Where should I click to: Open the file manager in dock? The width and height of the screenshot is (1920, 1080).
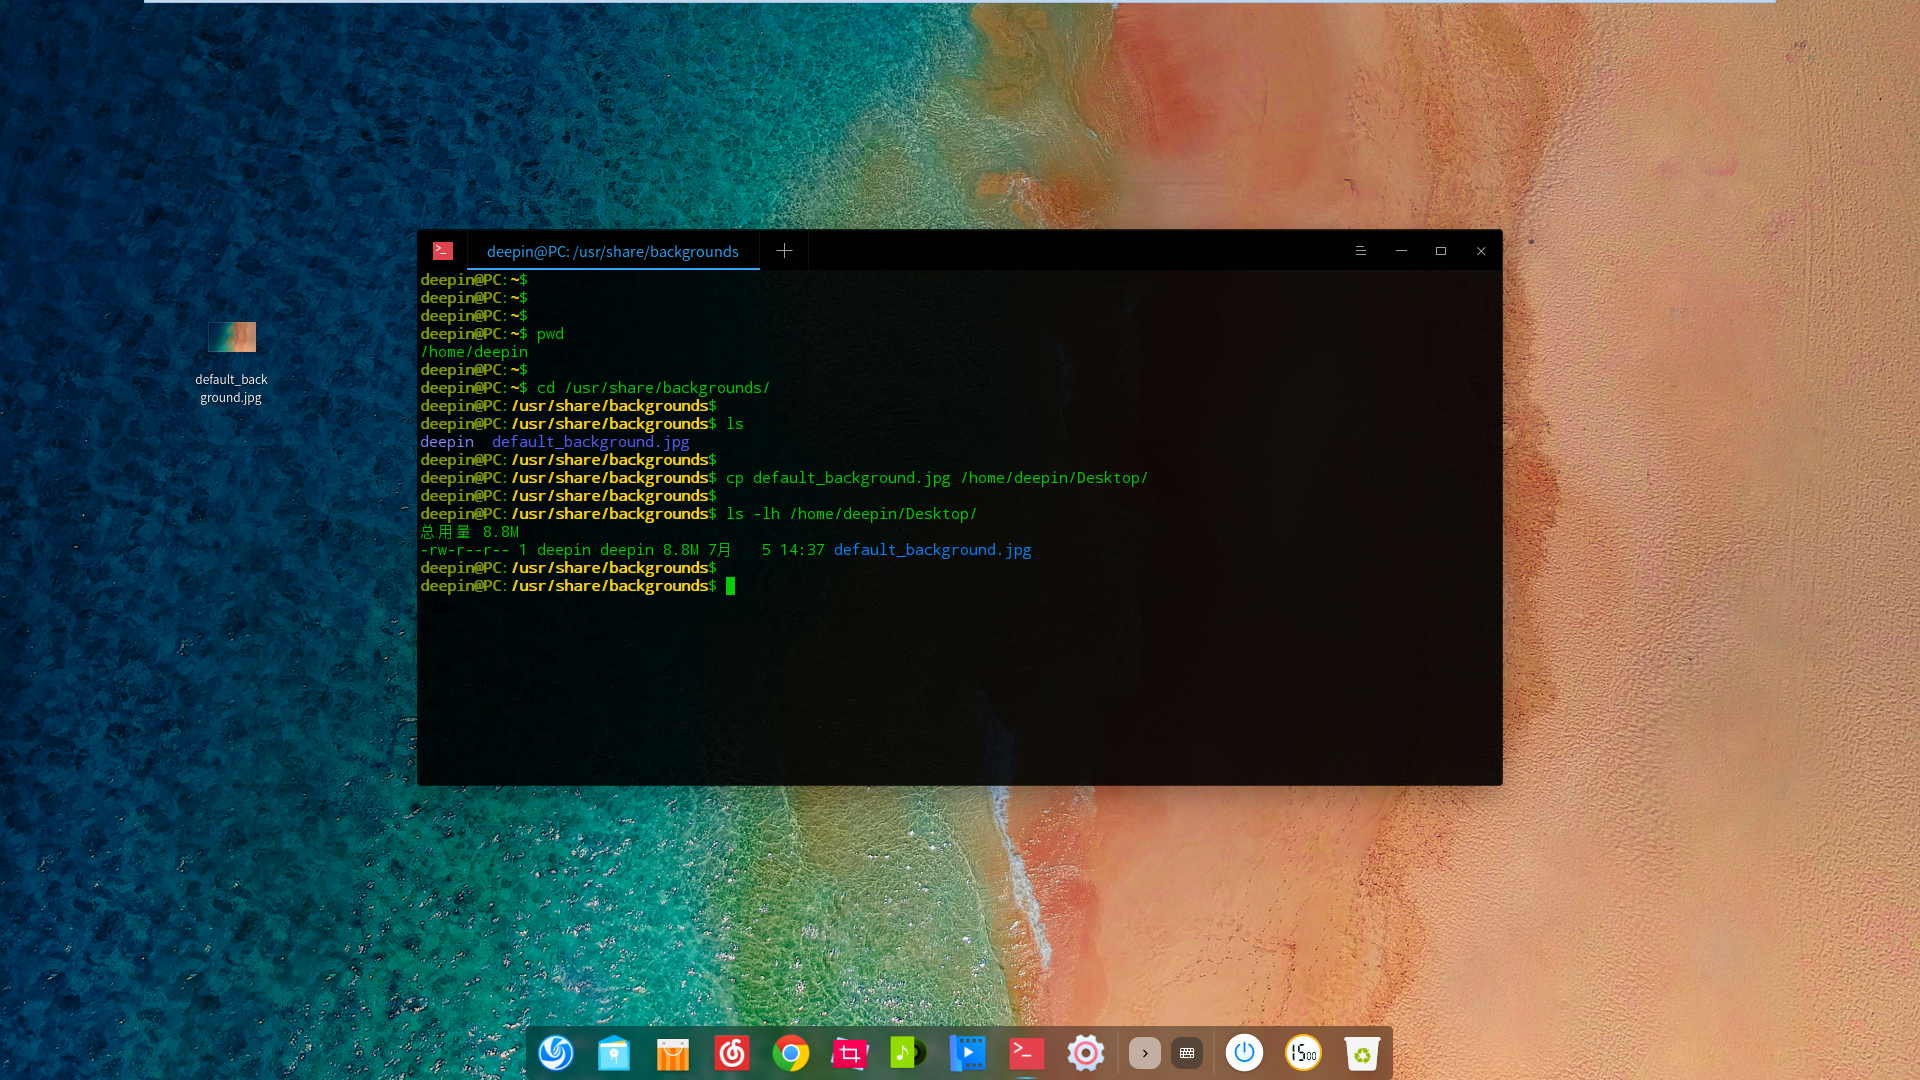(x=614, y=1053)
